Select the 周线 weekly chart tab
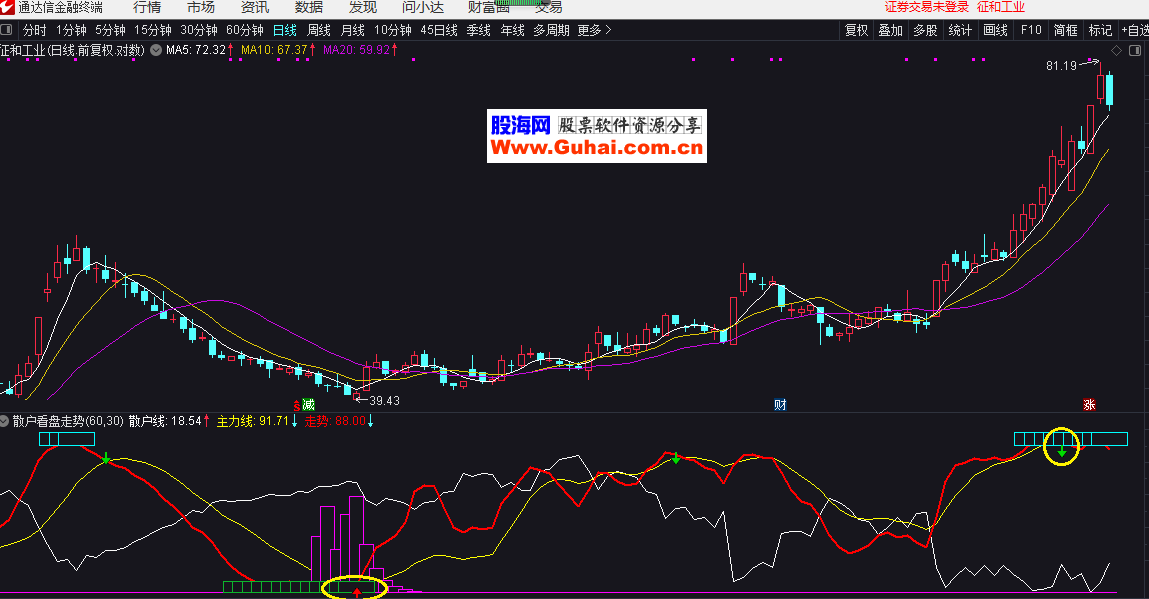Screen dimensions: 1149x599 pos(319,30)
